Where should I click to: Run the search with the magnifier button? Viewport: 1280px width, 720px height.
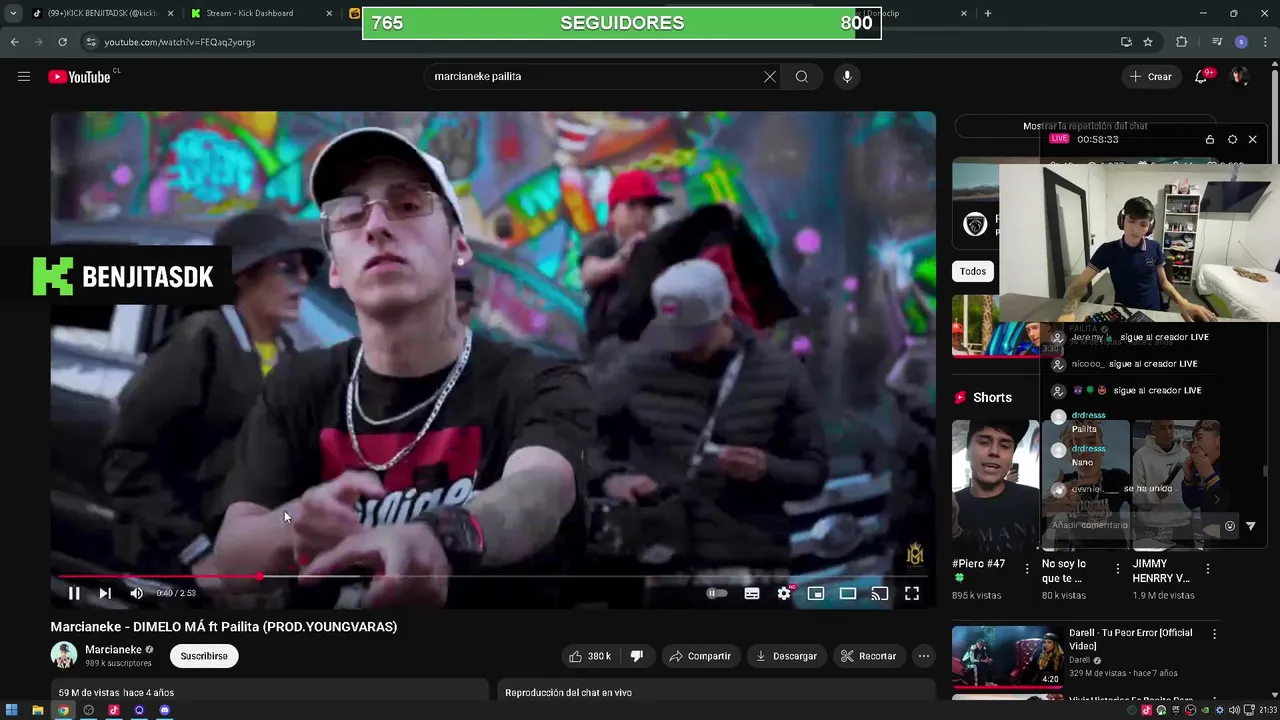(x=802, y=76)
